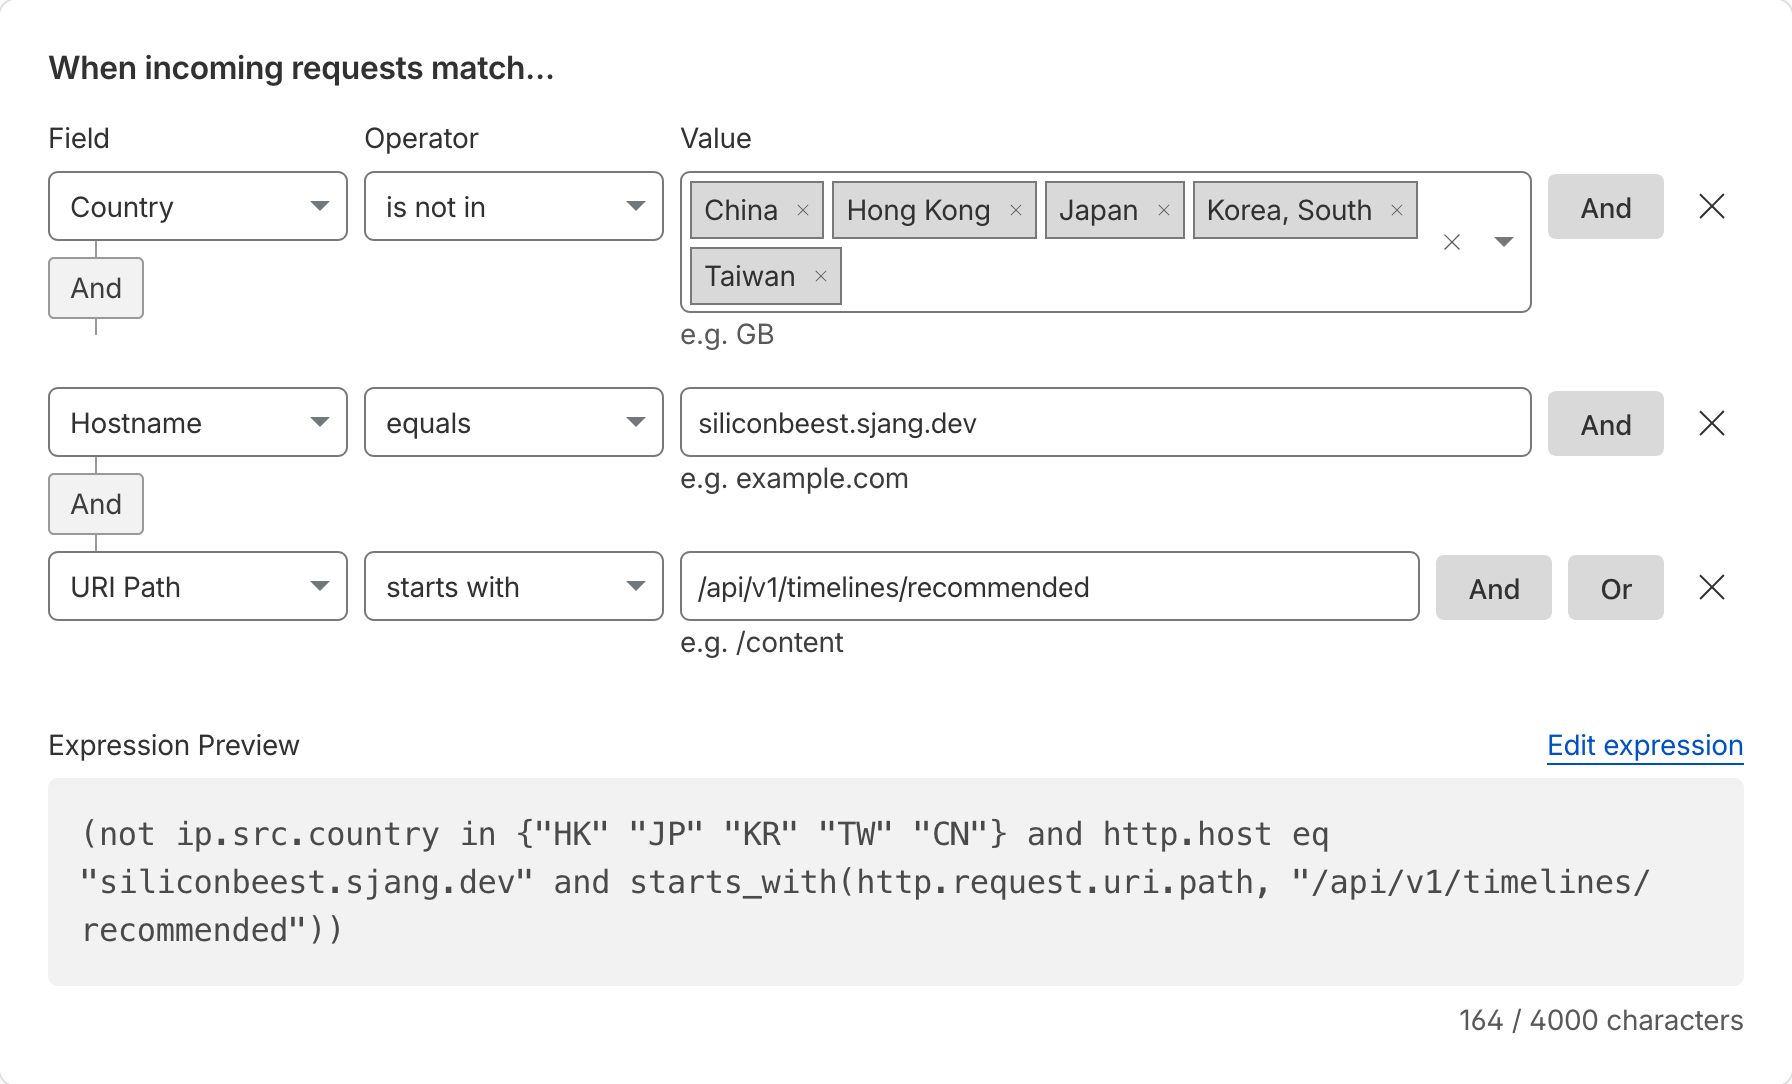Change the 'starts with' operator dropdown

(x=514, y=586)
